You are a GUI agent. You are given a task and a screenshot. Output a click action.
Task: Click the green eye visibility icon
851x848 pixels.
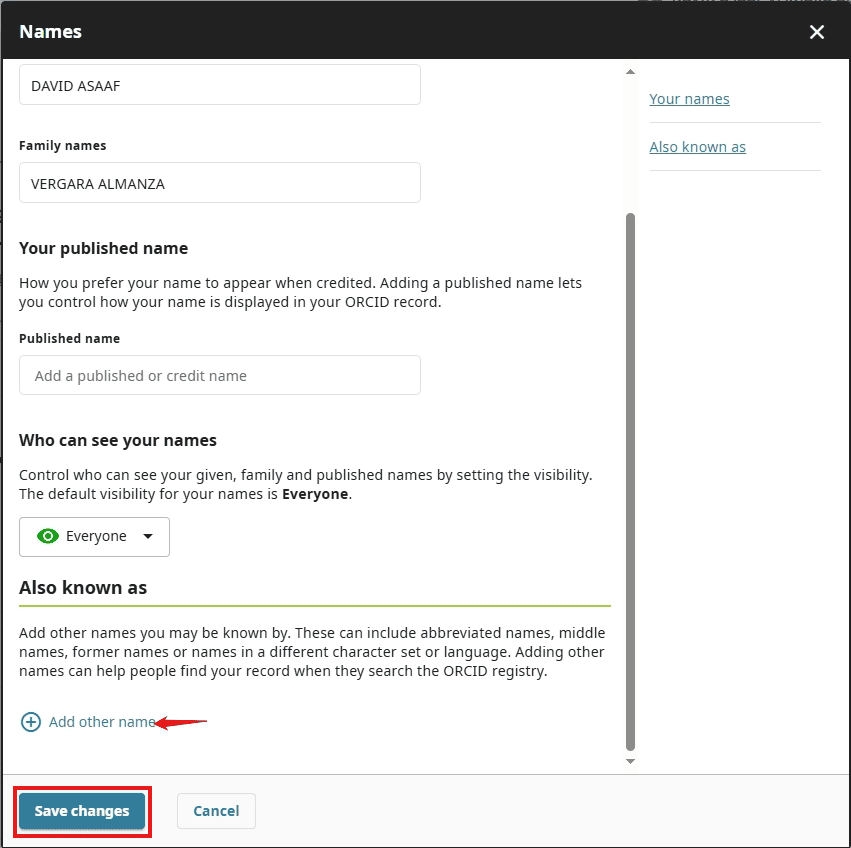click(47, 537)
